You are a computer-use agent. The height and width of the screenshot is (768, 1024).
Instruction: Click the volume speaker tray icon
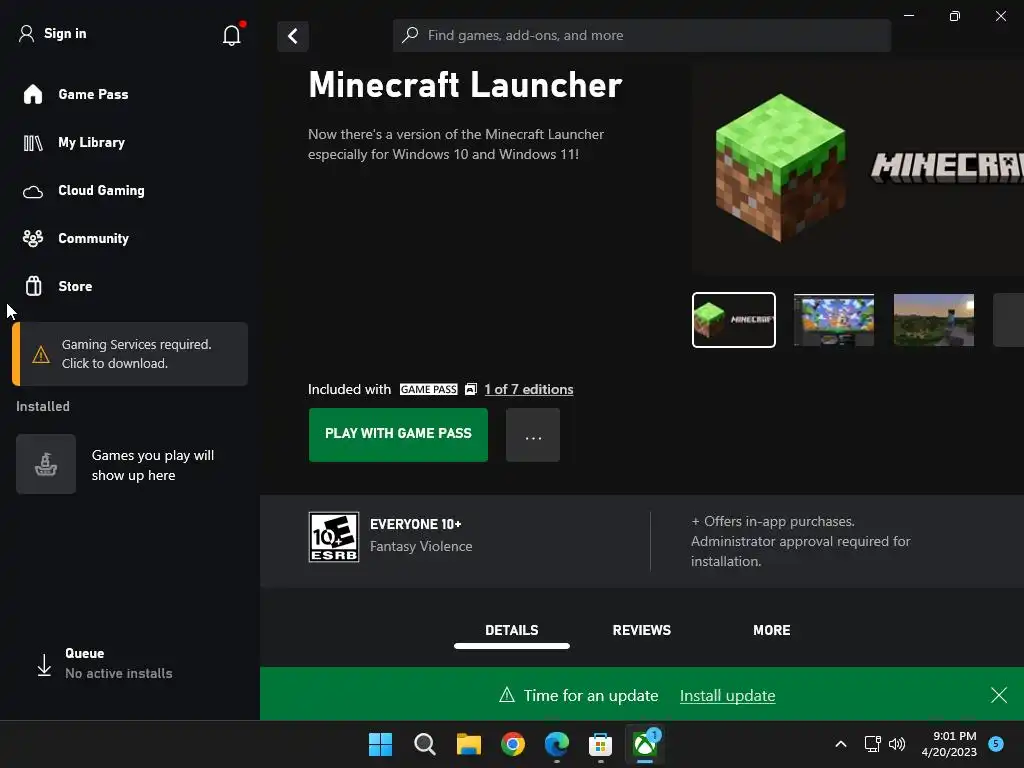897,744
